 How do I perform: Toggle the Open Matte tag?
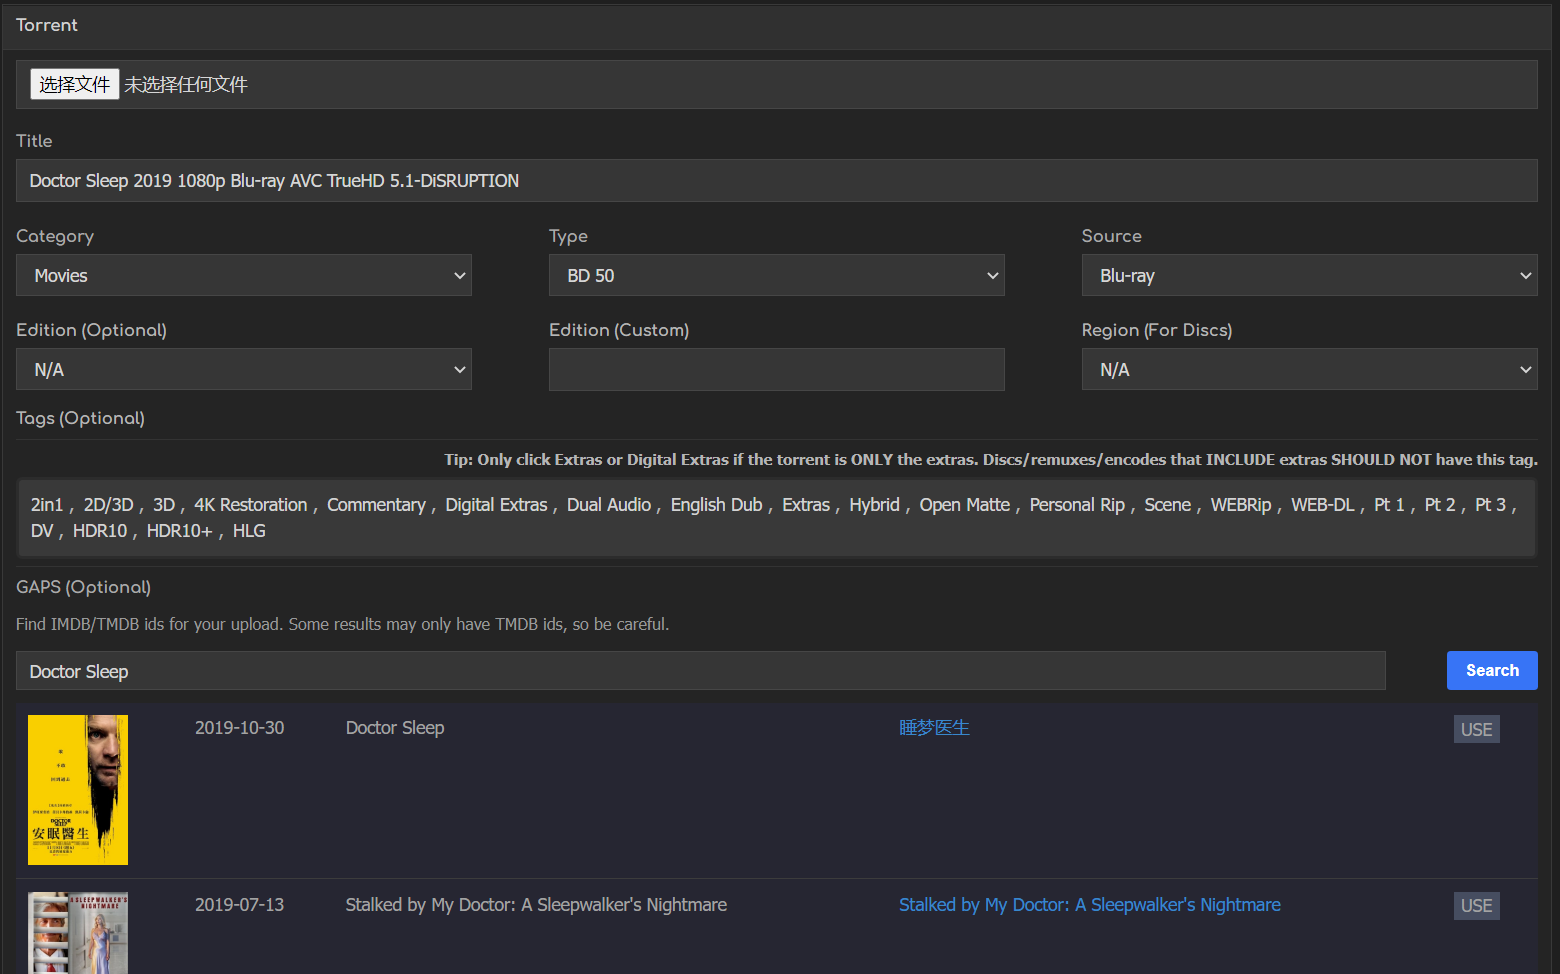pyautogui.click(x=965, y=505)
